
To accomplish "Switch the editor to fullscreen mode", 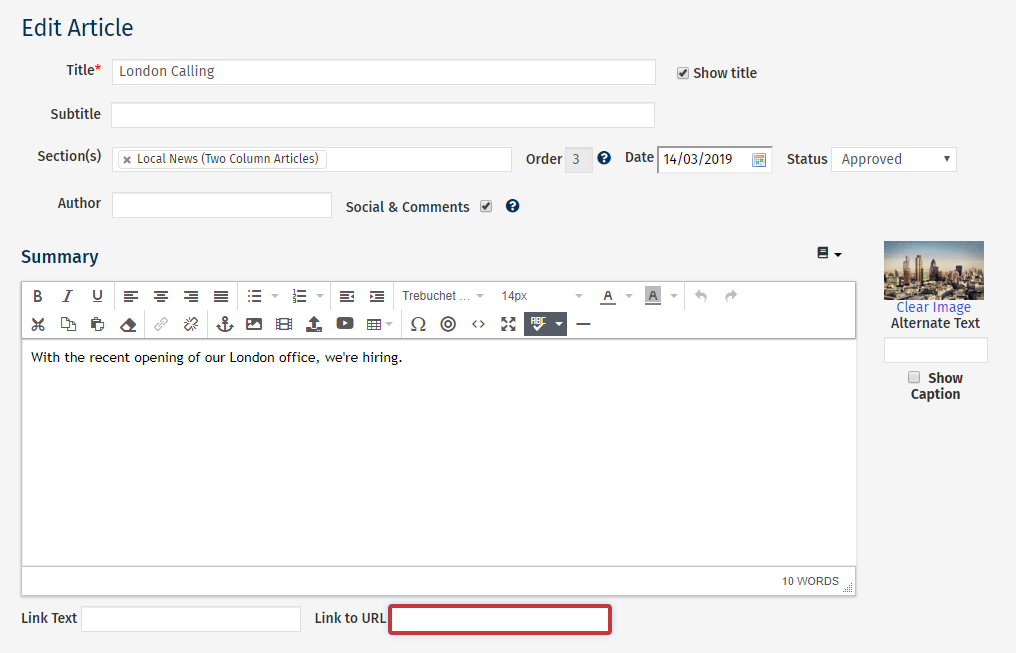I will (x=508, y=324).
